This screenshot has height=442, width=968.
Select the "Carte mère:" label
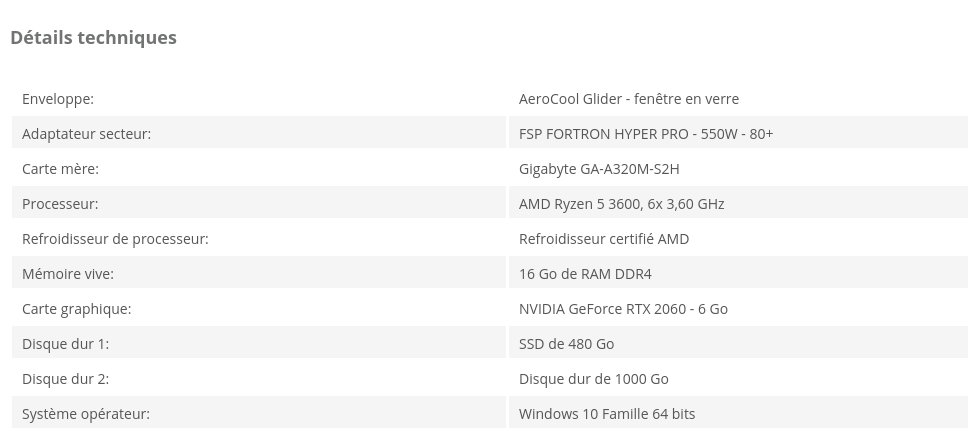point(60,169)
